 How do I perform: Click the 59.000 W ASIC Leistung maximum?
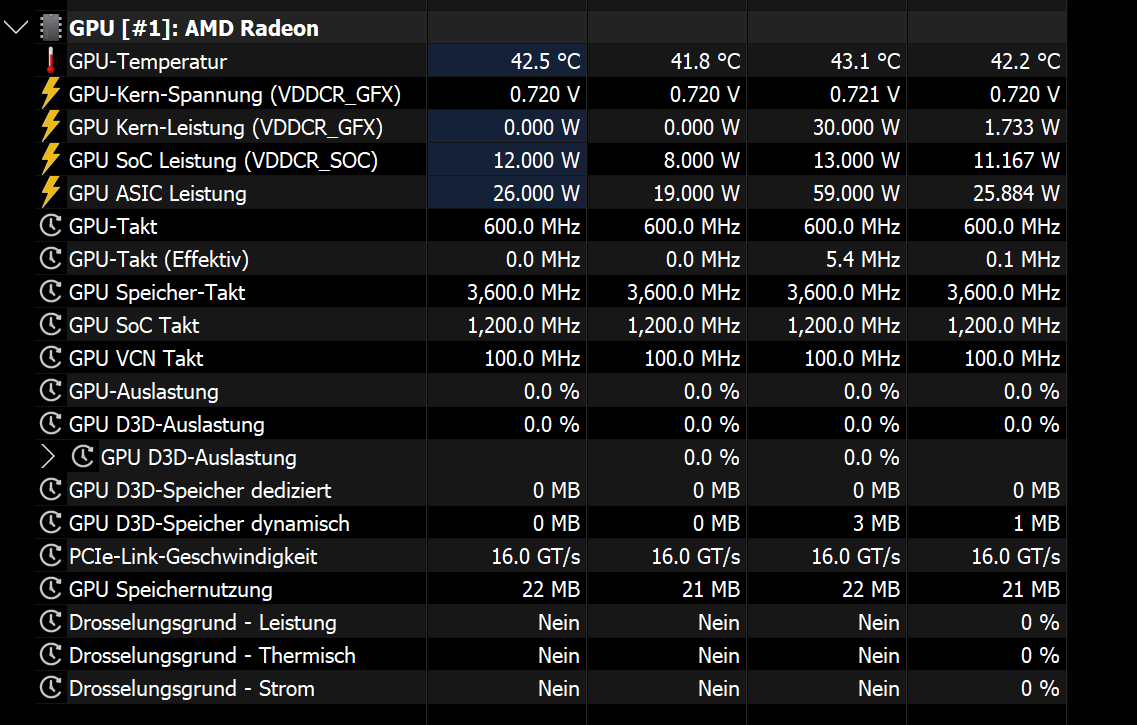856,194
